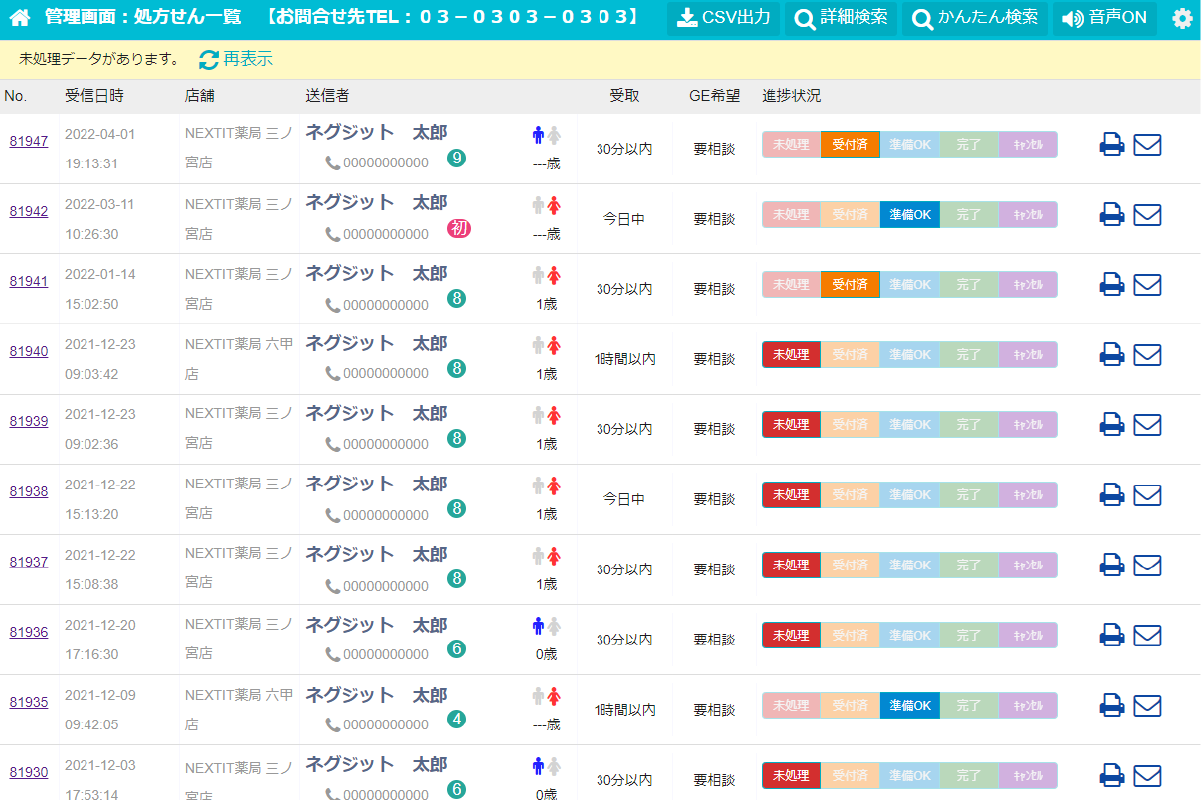Mark row 81939 as 受付済

[x=850, y=425]
